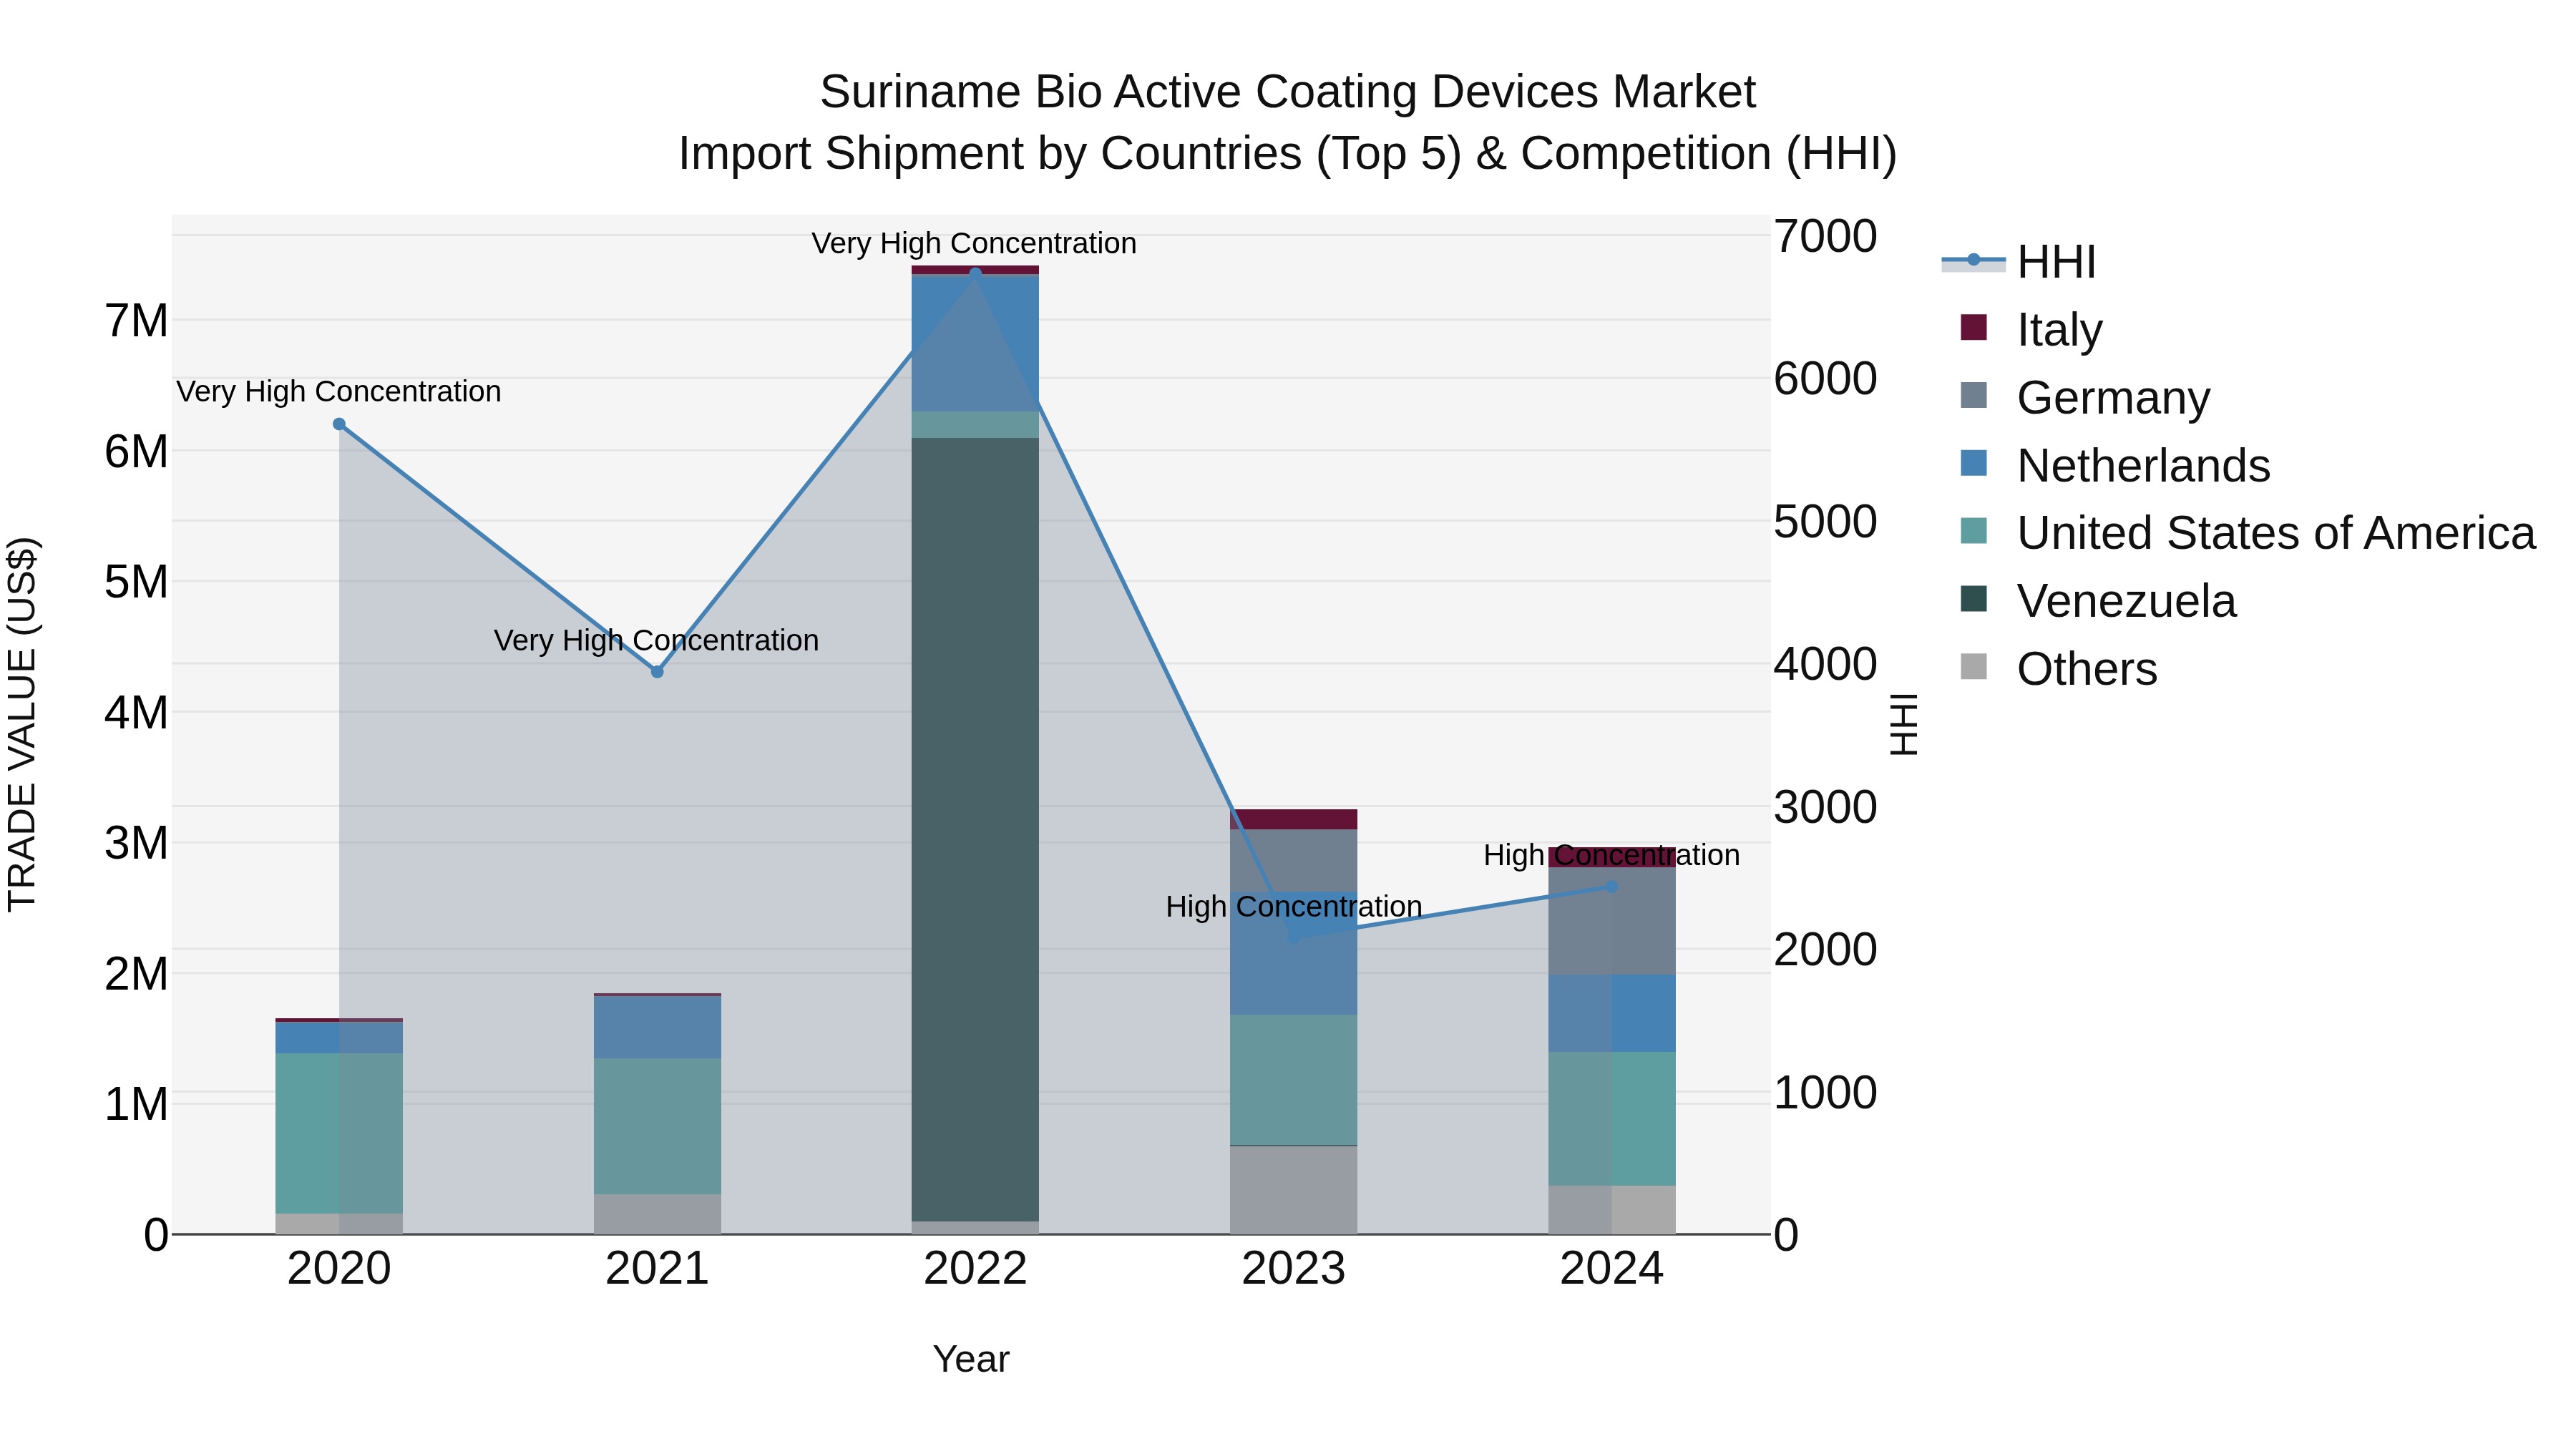Select the 2021 HHI data point
This screenshot has height=1449, width=2576.
[657, 672]
